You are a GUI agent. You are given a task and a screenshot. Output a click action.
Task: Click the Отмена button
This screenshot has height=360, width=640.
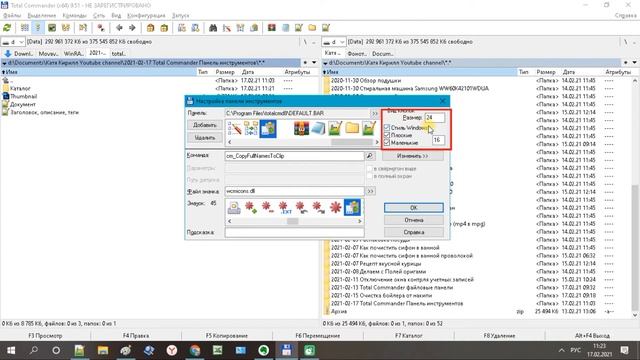pyautogui.click(x=413, y=220)
